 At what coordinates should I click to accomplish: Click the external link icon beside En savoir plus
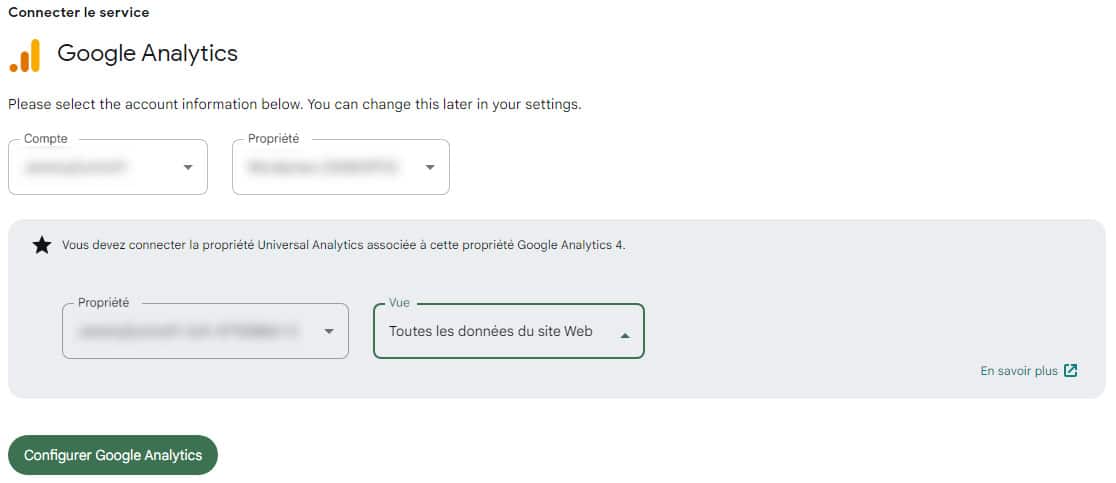click(x=1071, y=371)
